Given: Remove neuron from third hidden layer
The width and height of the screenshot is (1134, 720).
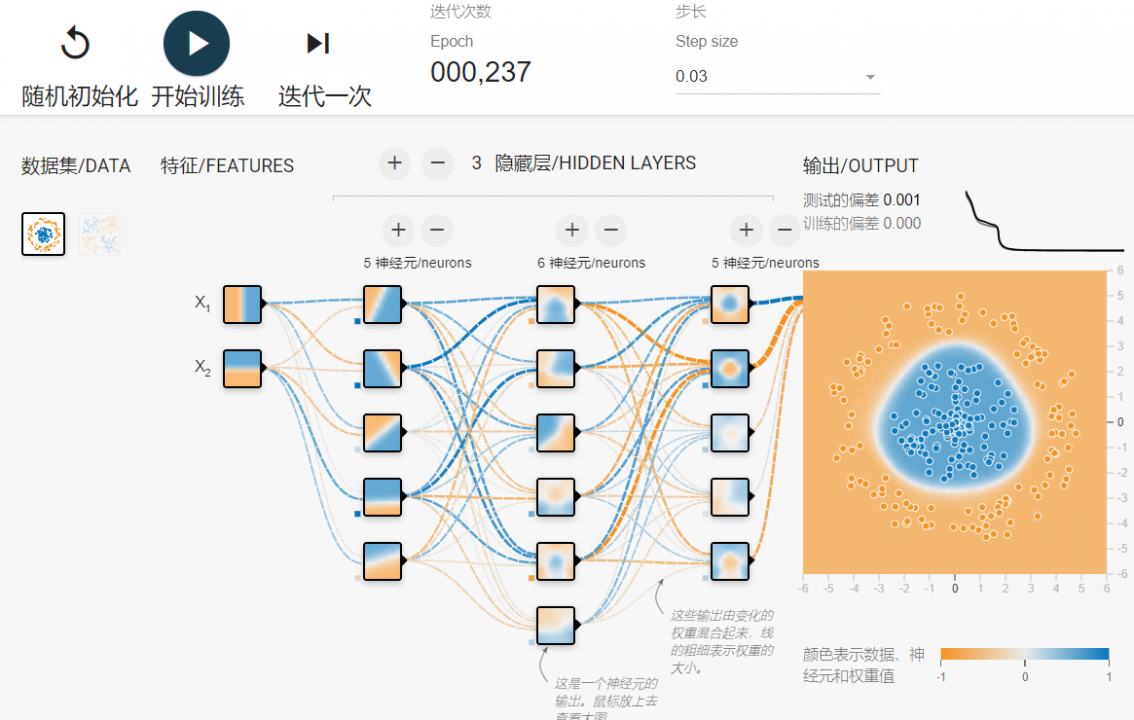Looking at the screenshot, I should 783,231.
